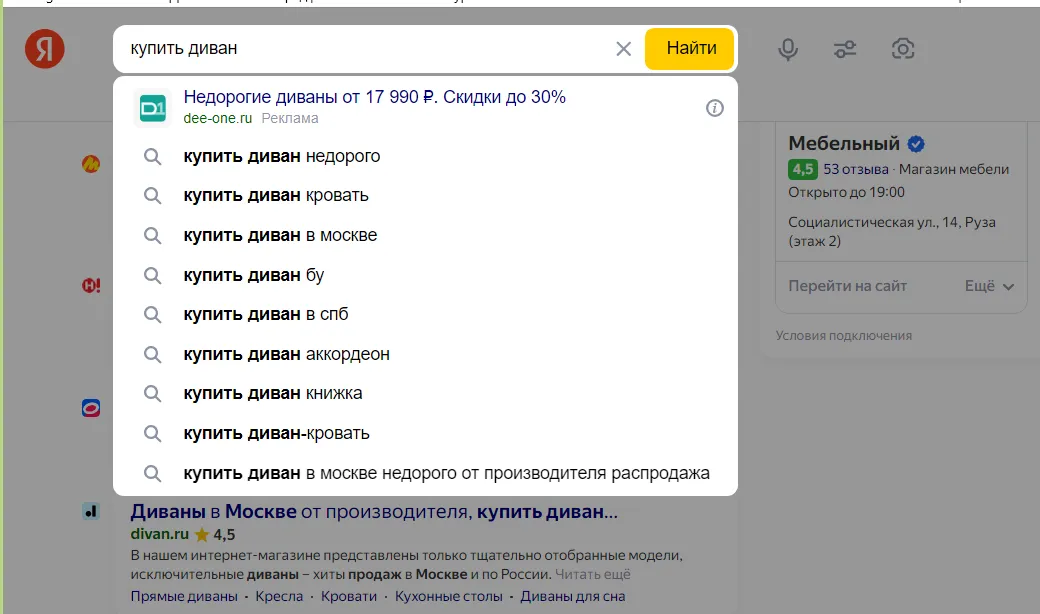Click Перейти на сайт link
This screenshot has width=1040, height=614.
[x=847, y=286]
